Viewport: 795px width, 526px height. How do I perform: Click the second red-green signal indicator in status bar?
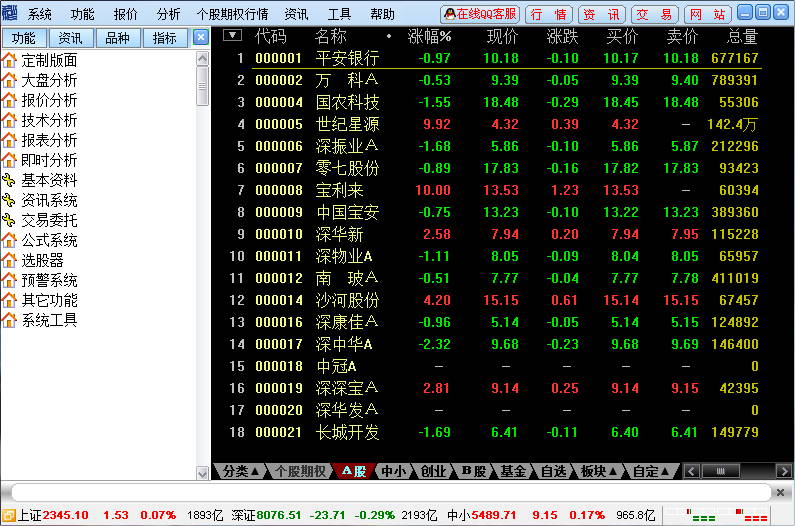point(751,515)
